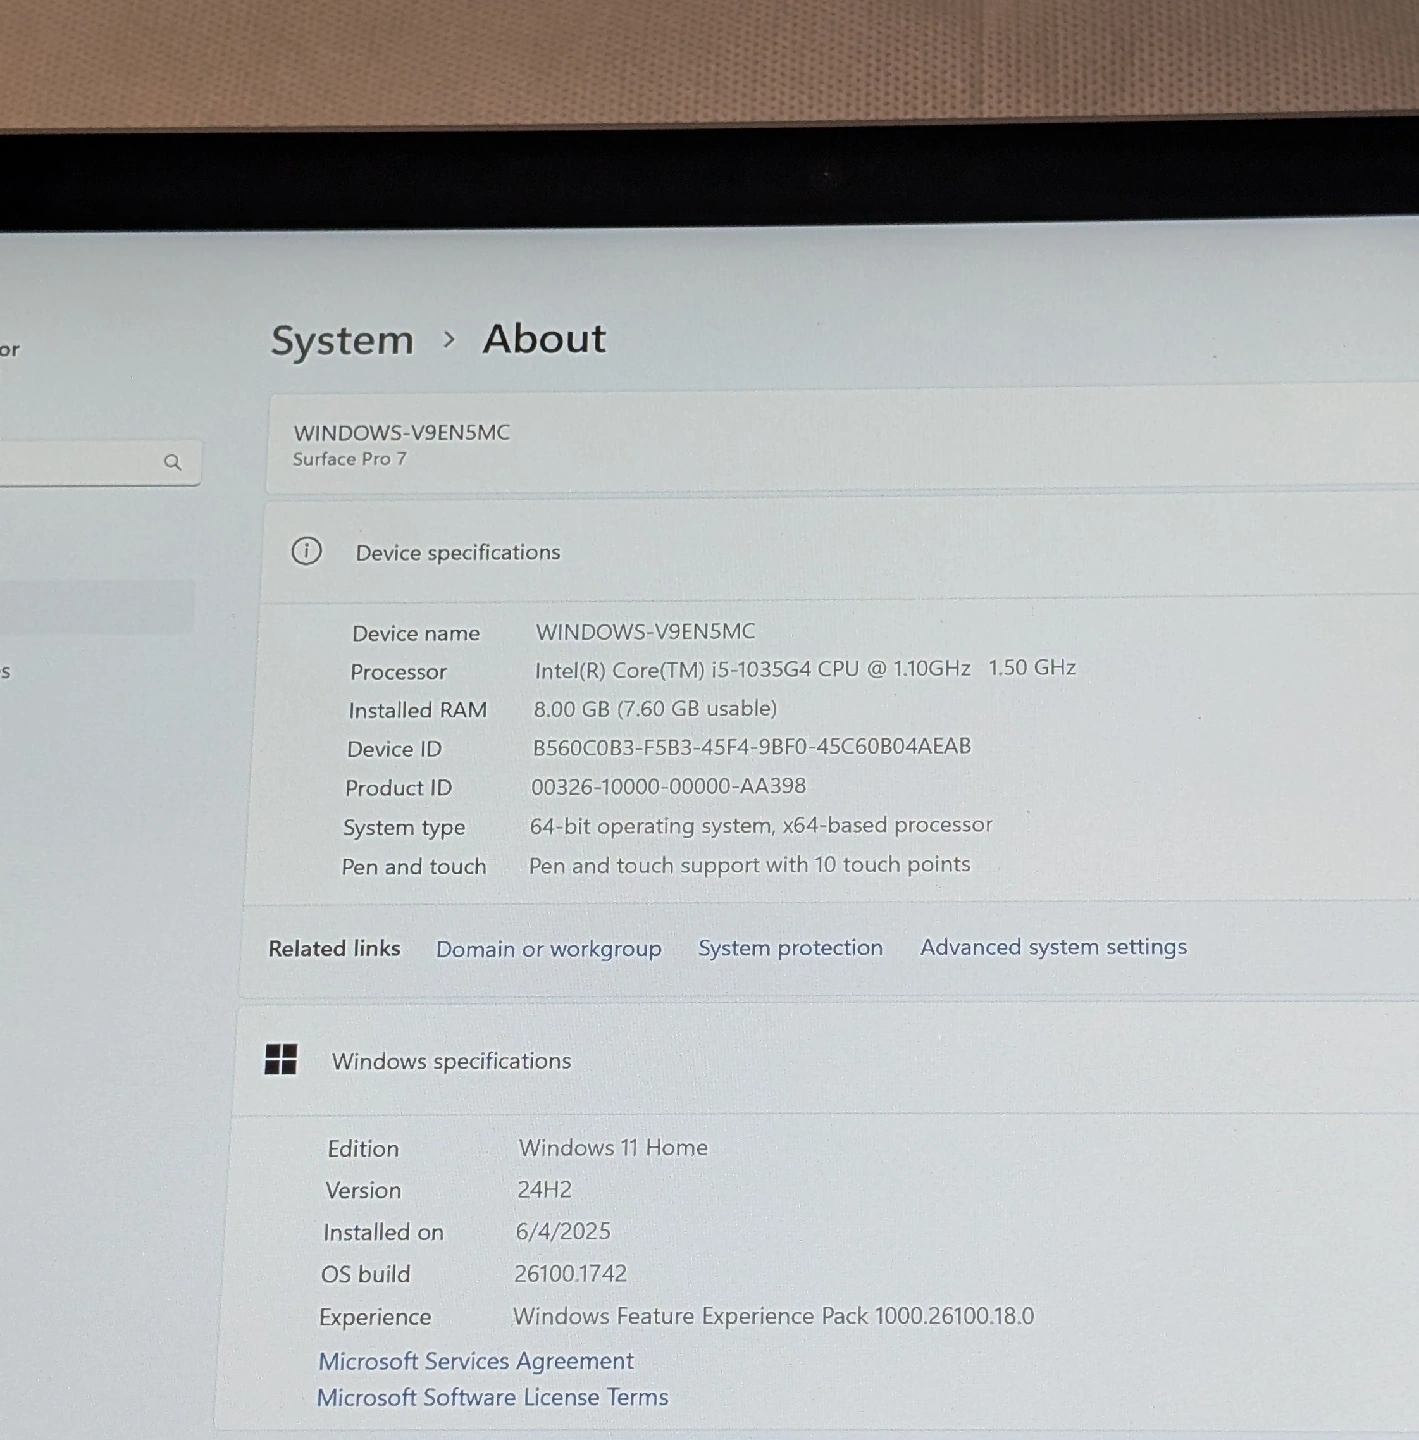
Task: Select Product ID value 00326-10000-00000-AA398
Action: pyautogui.click(x=668, y=786)
